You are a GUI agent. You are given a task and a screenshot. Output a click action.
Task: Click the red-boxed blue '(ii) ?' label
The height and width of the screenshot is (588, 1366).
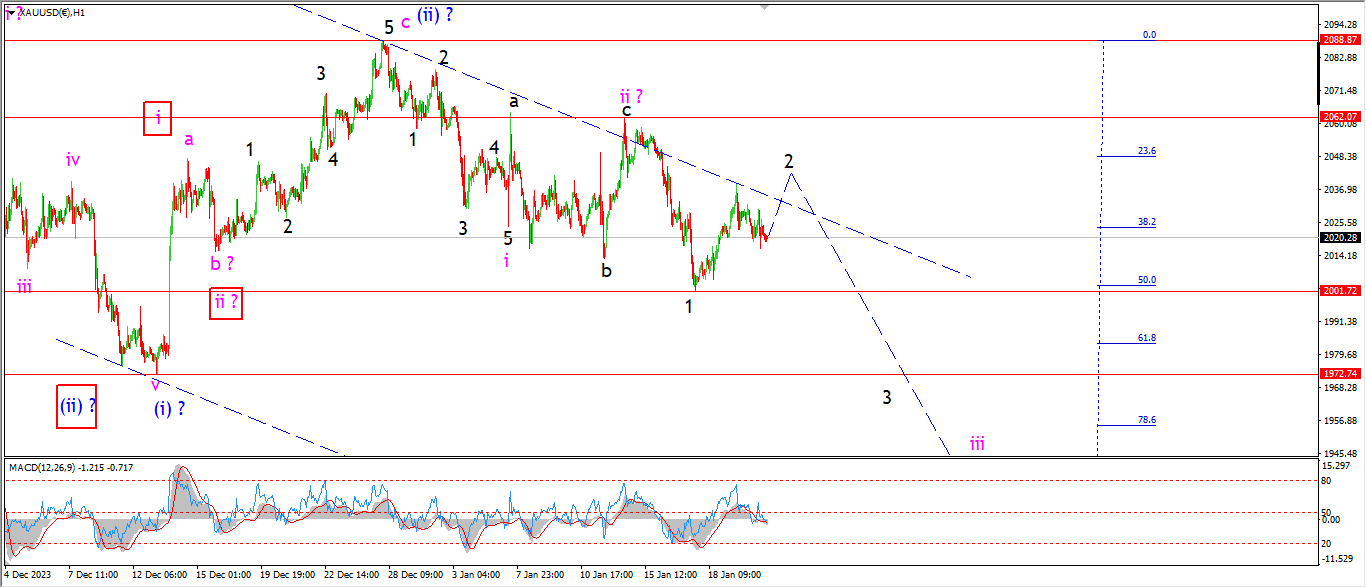click(77, 406)
